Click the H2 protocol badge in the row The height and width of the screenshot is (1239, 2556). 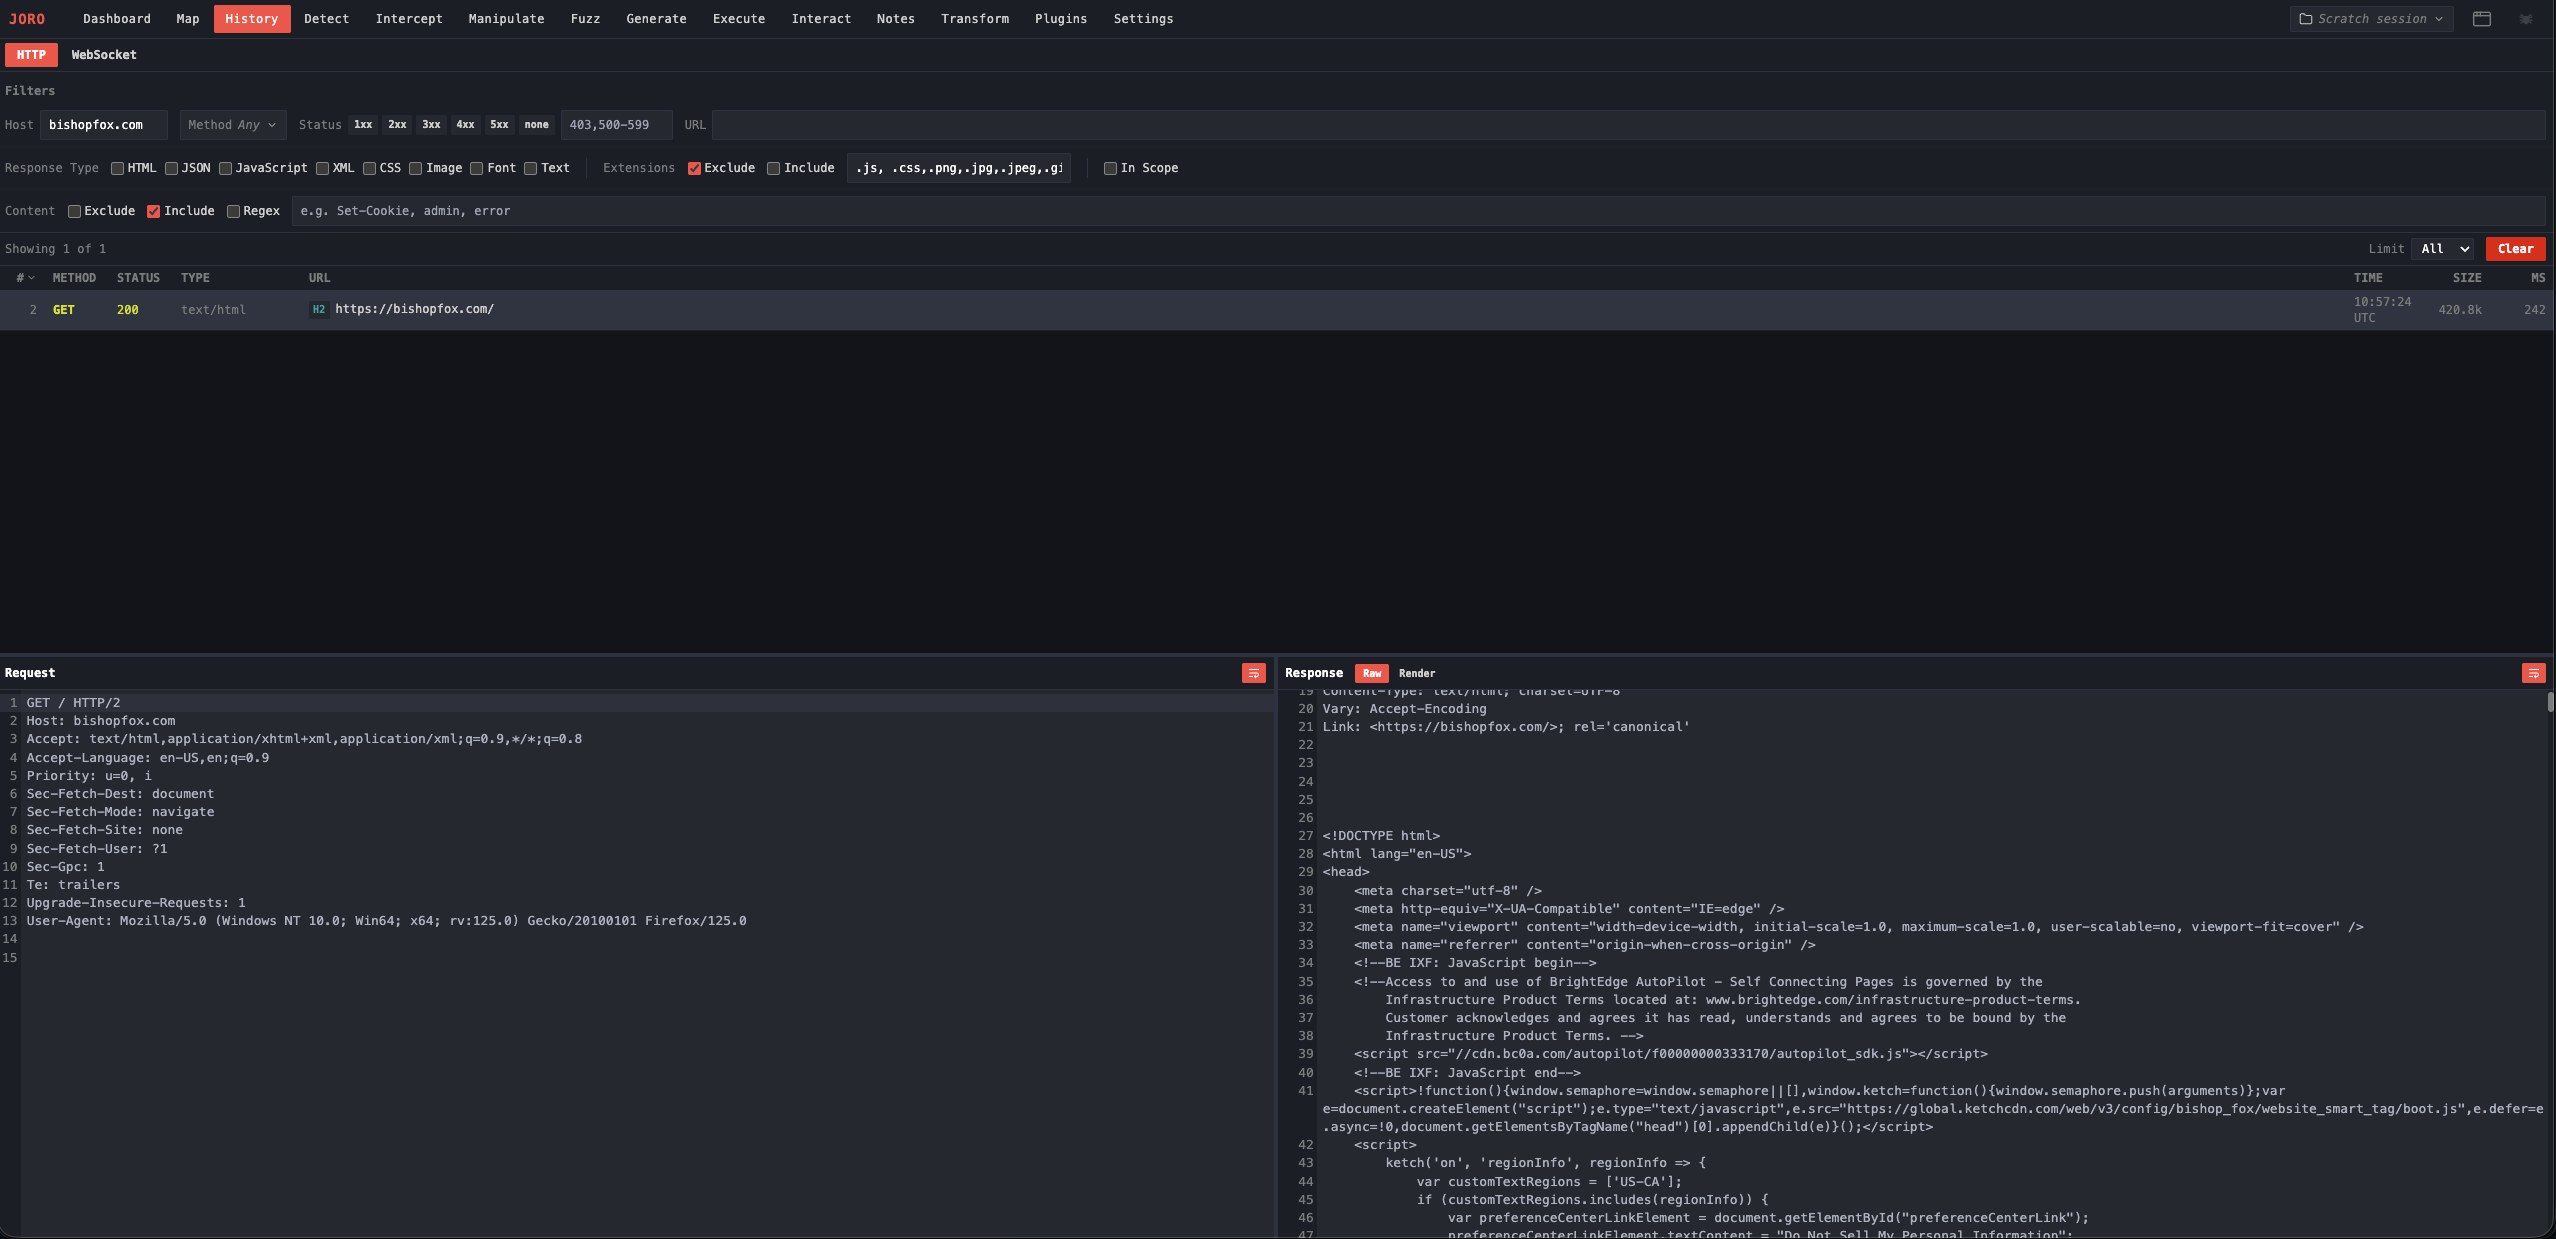(x=319, y=309)
